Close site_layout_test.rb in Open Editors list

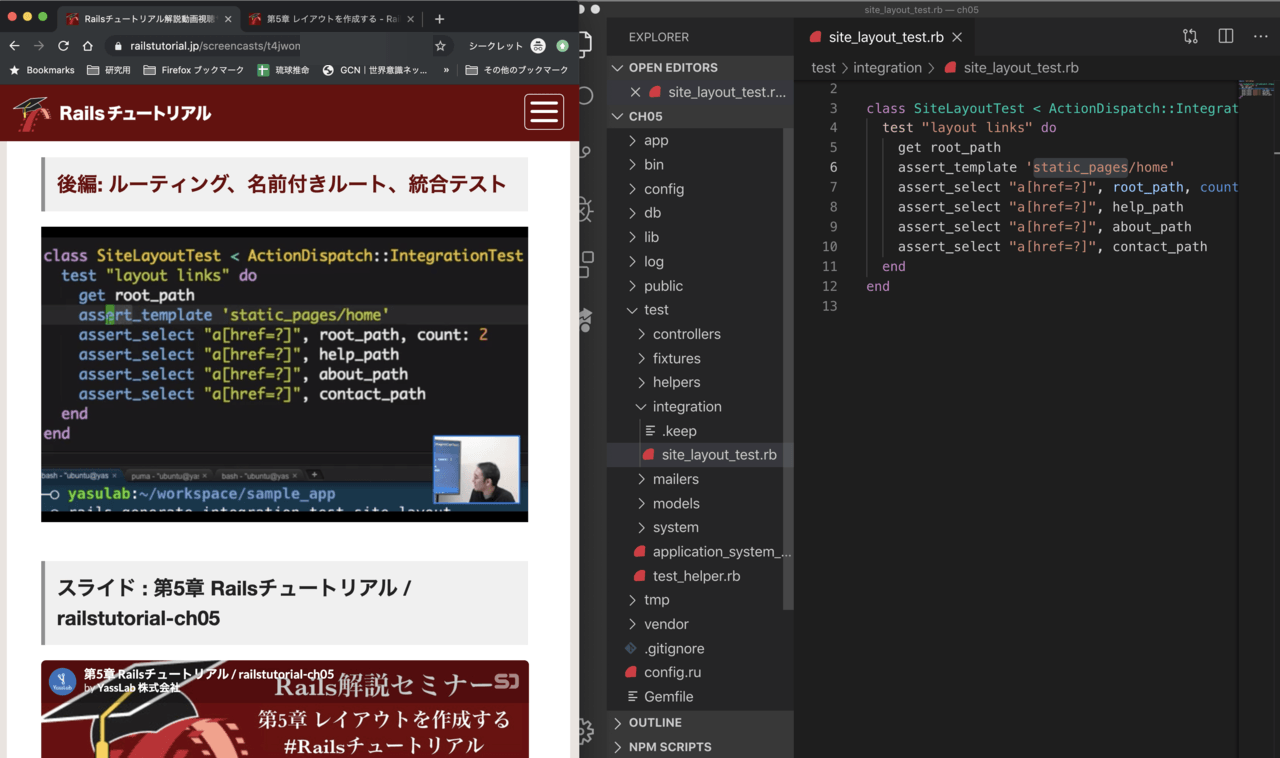tap(635, 92)
